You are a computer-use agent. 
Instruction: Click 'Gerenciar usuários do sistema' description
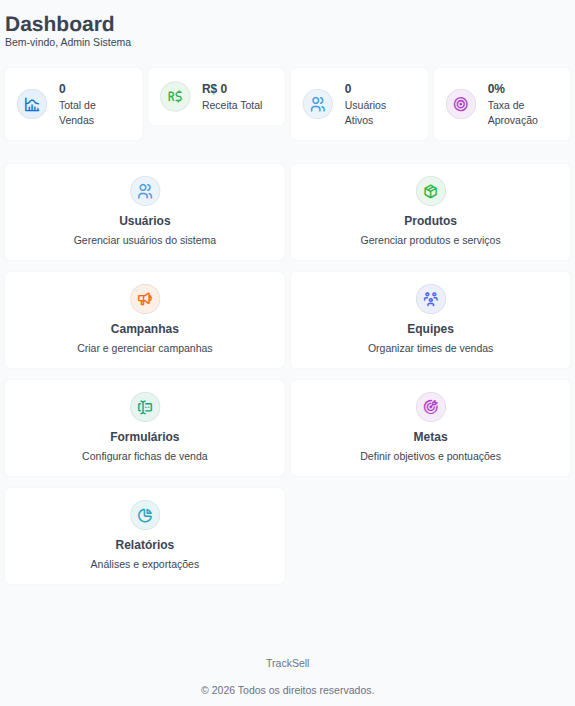pyautogui.click(x=145, y=240)
